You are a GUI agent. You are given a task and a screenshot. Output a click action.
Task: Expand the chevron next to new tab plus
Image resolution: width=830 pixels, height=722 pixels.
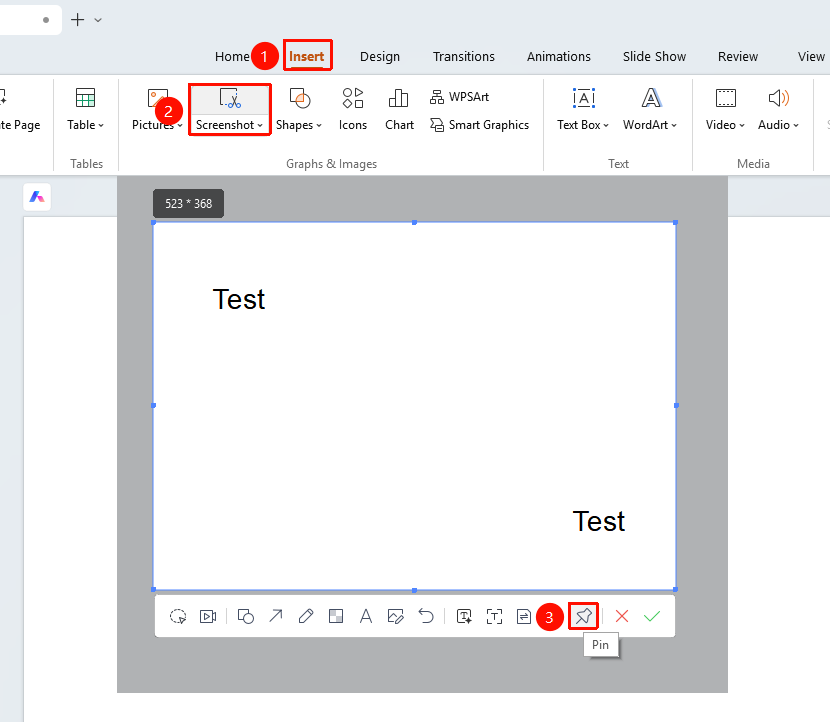pyautogui.click(x=98, y=20)
